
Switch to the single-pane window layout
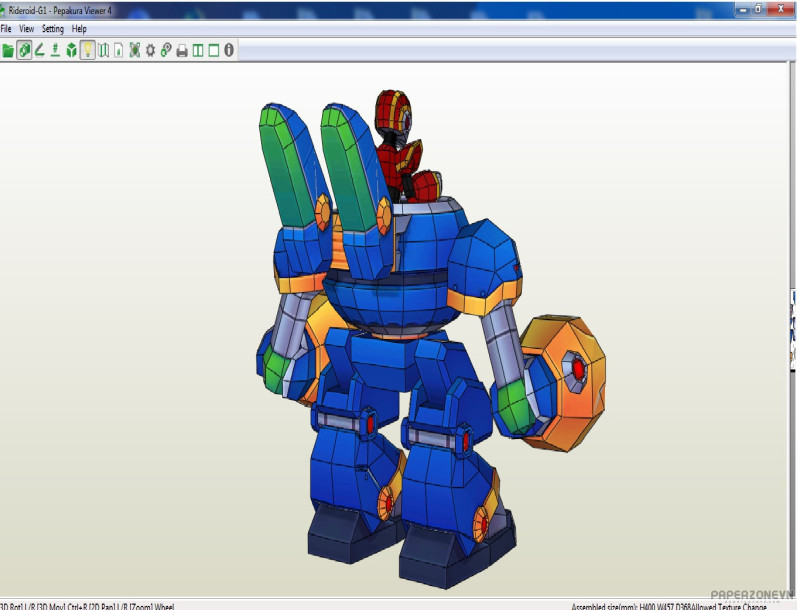pyautogui.click(x=213, y=50)
